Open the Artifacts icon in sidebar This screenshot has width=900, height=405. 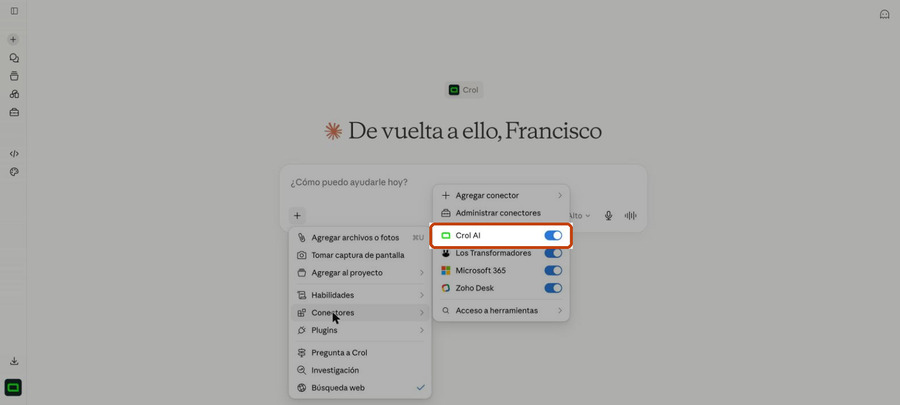pyautogui.click(x=14, y=94)
